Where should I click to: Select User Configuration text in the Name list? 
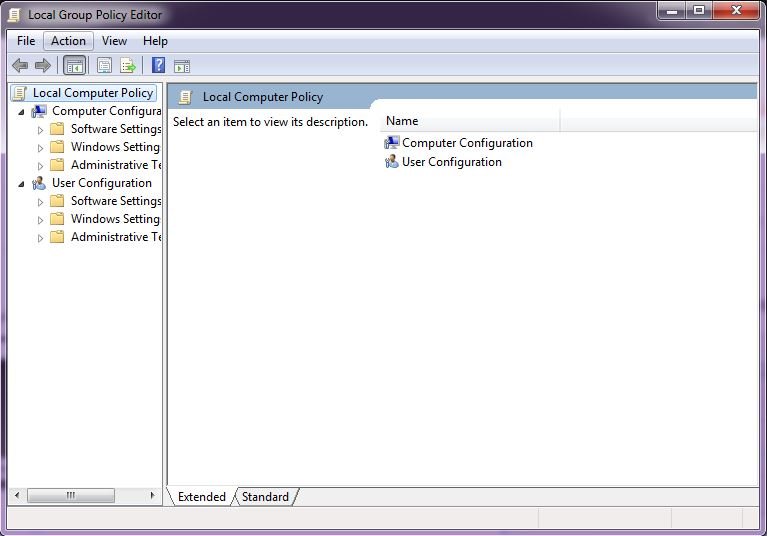(451, 162)
